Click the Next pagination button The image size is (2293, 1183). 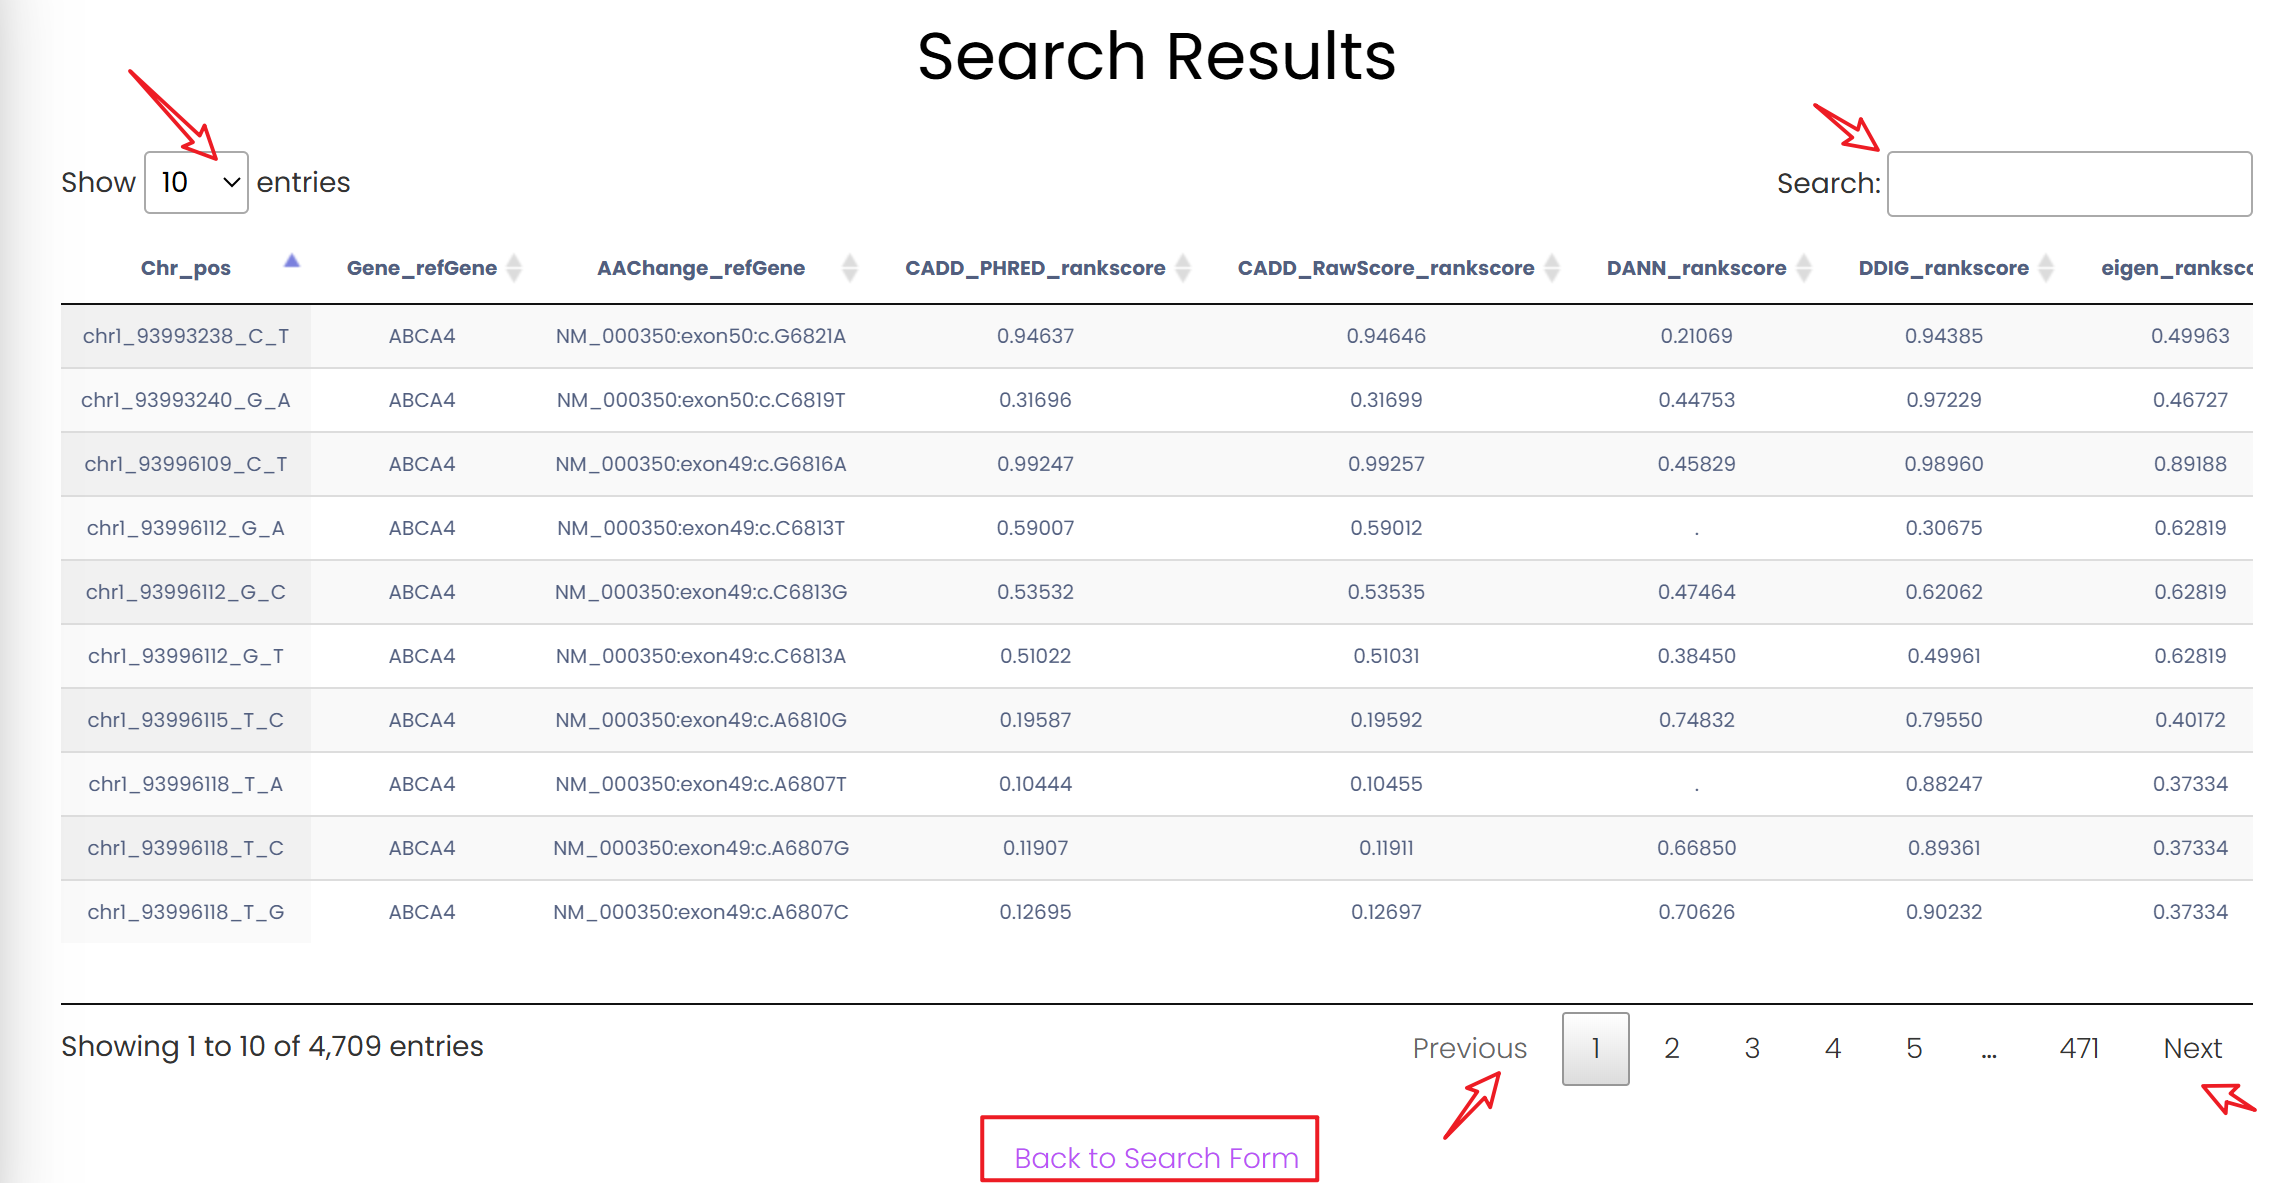2192,1048
